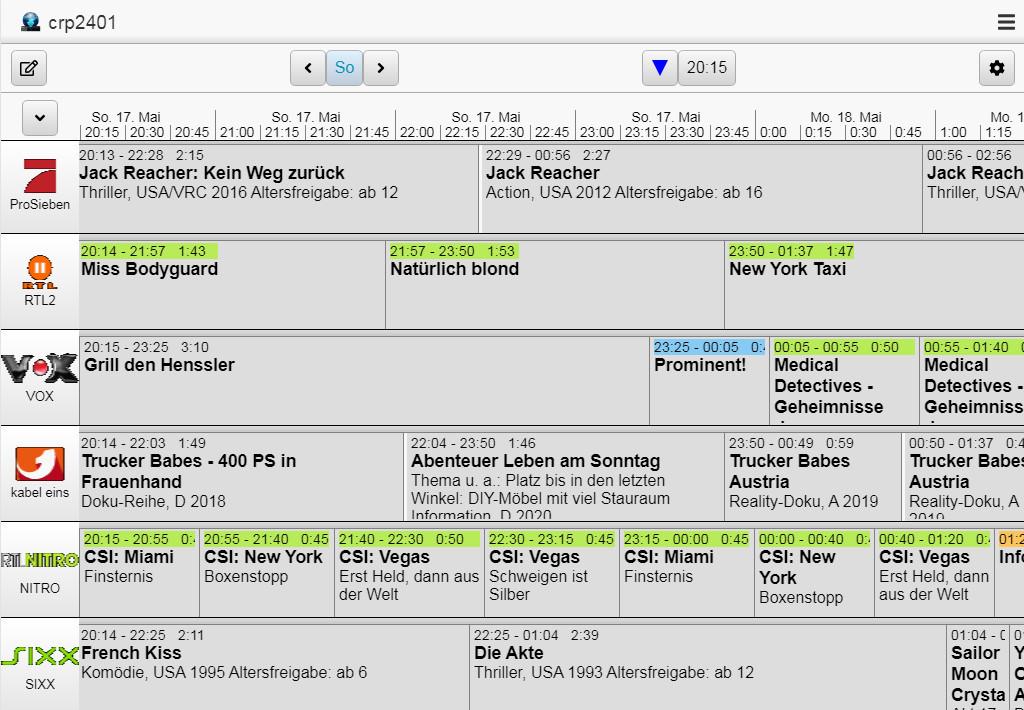This screenshot has width=1024, height=710.
Task: Open CSI: Vegas at 00:40
Action: pyautogui.click(x=935, y=573)
